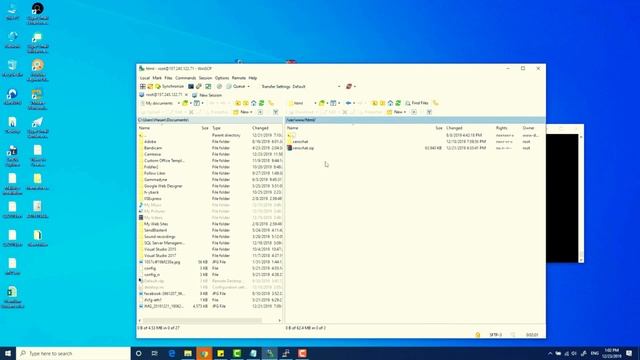Open the Options menu
The height and width of the screenshot is (360, 640).
point(222,78)
